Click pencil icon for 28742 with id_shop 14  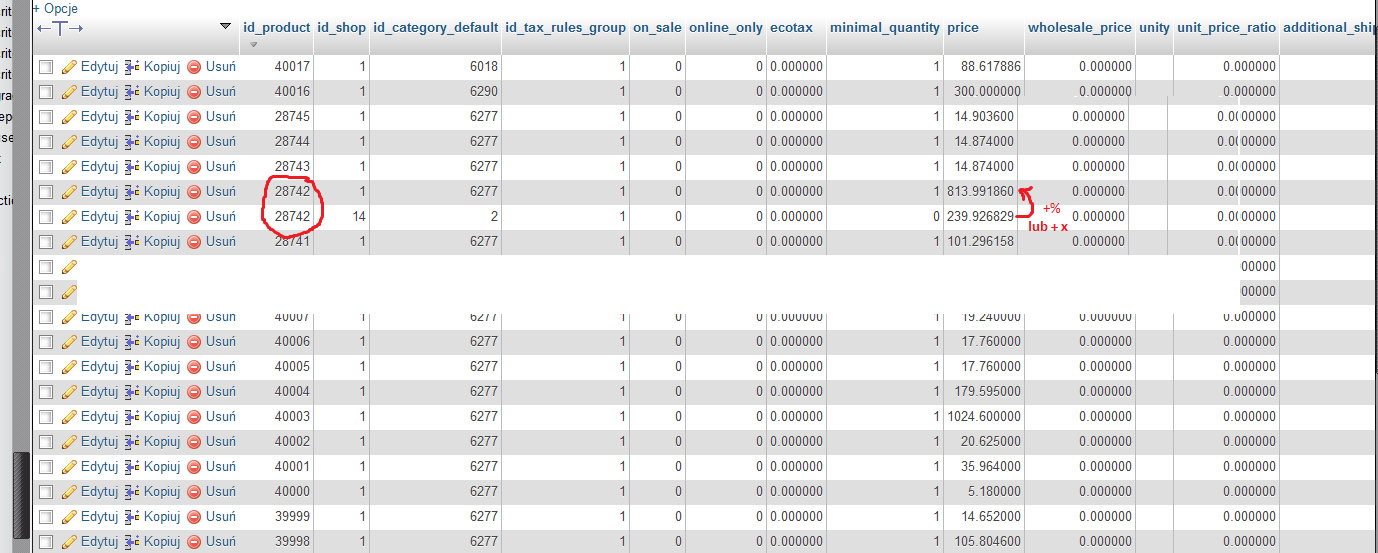(x=69, y=217)
